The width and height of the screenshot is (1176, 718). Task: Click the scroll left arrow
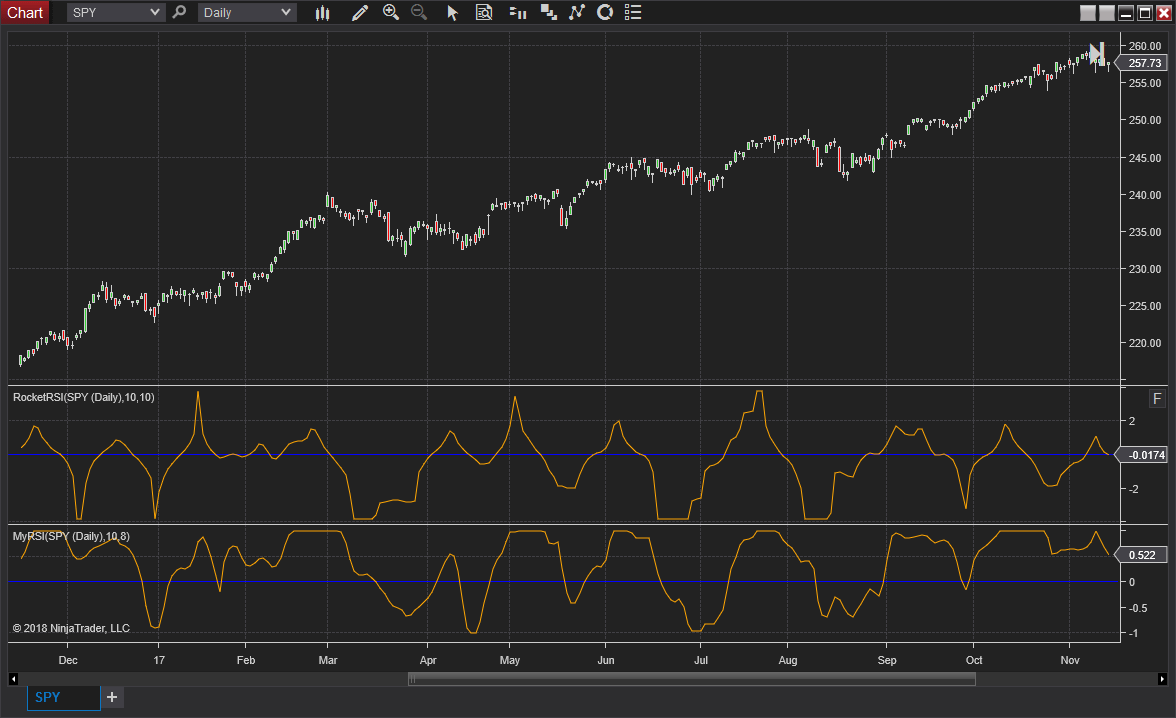click(14, 679)
